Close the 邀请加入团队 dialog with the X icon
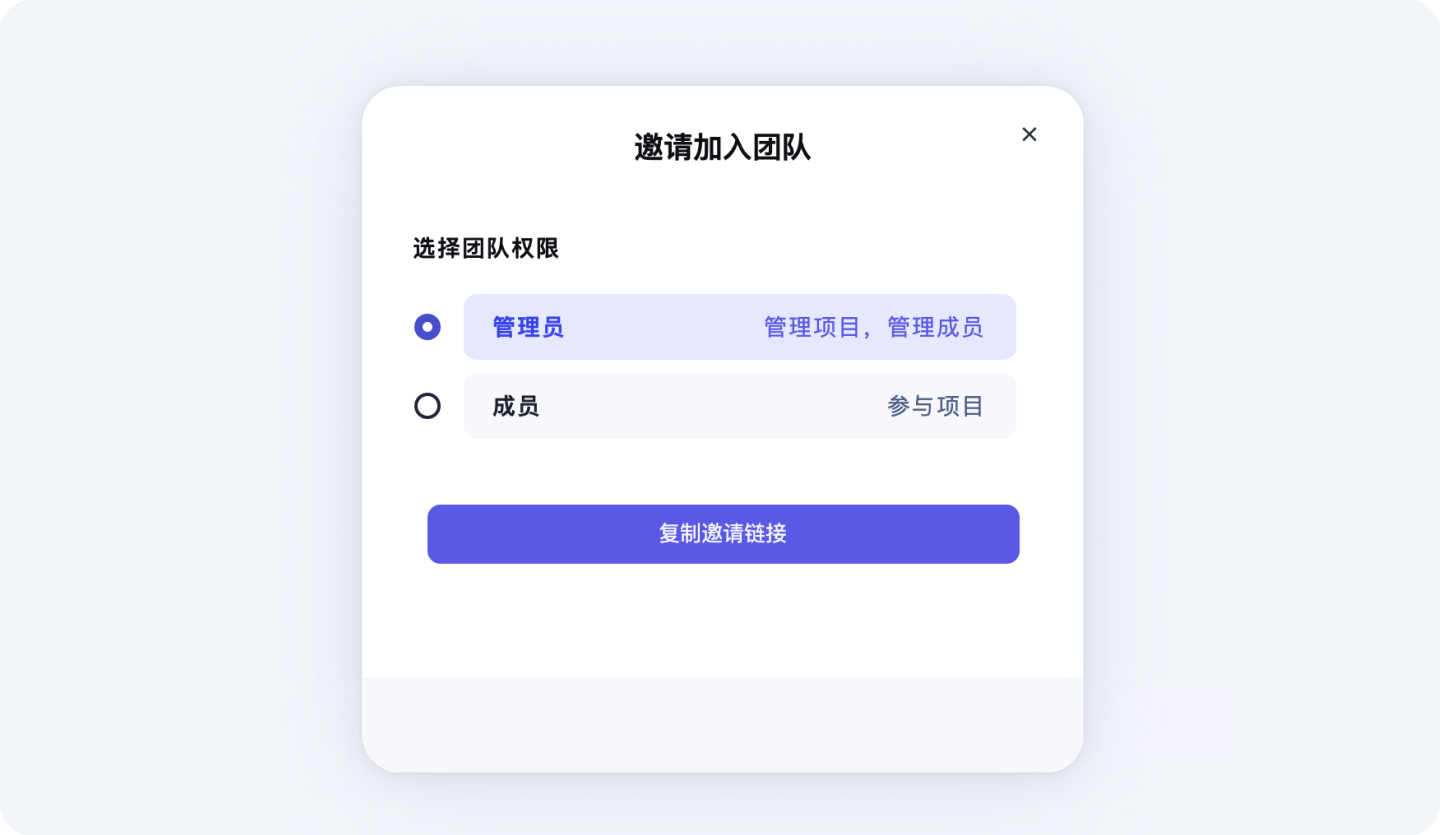This screenshot has height=835, width=1440. (x=1029, y=134)
